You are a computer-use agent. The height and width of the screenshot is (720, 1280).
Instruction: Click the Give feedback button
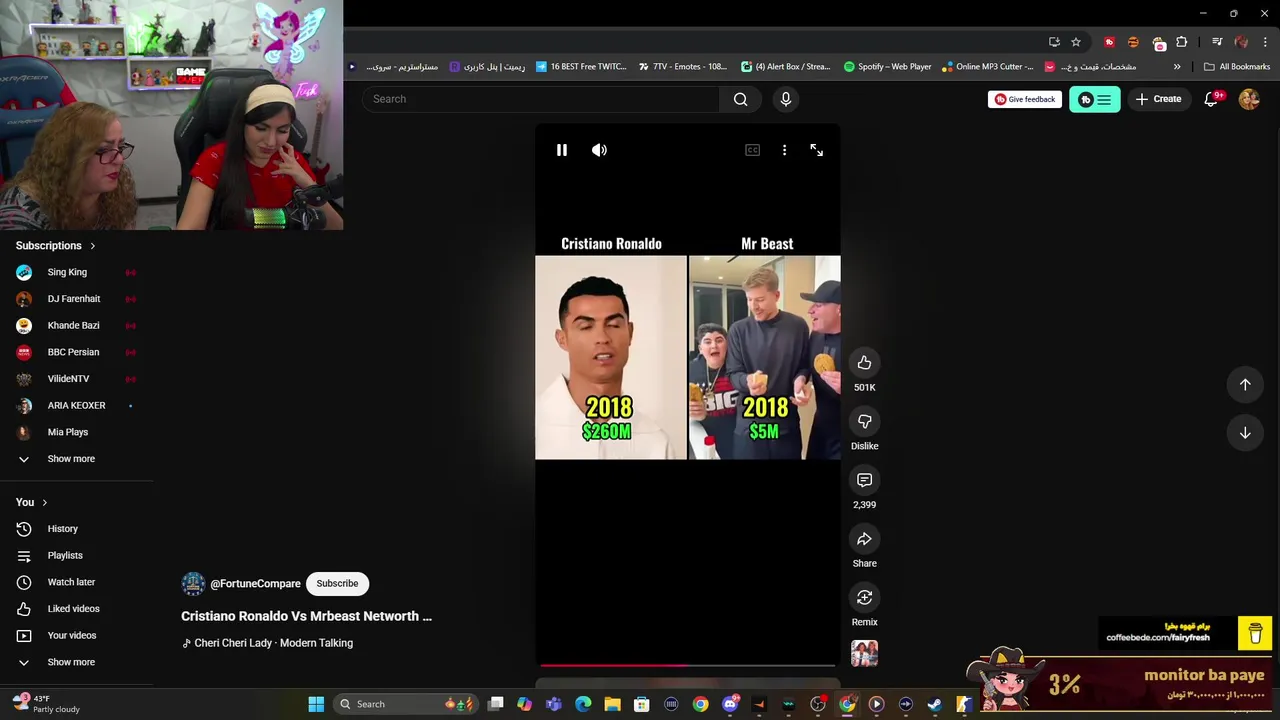1024,99
